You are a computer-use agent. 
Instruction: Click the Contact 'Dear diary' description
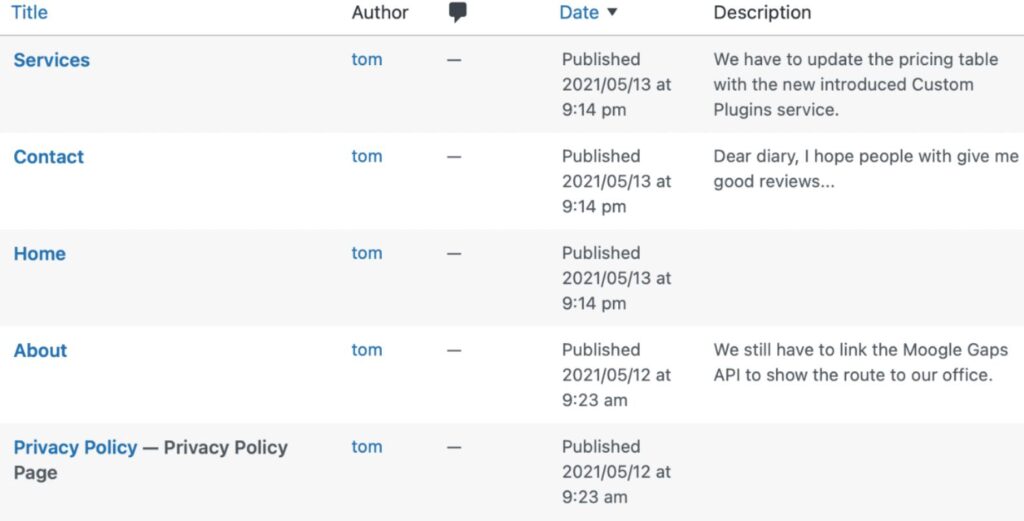865,169
